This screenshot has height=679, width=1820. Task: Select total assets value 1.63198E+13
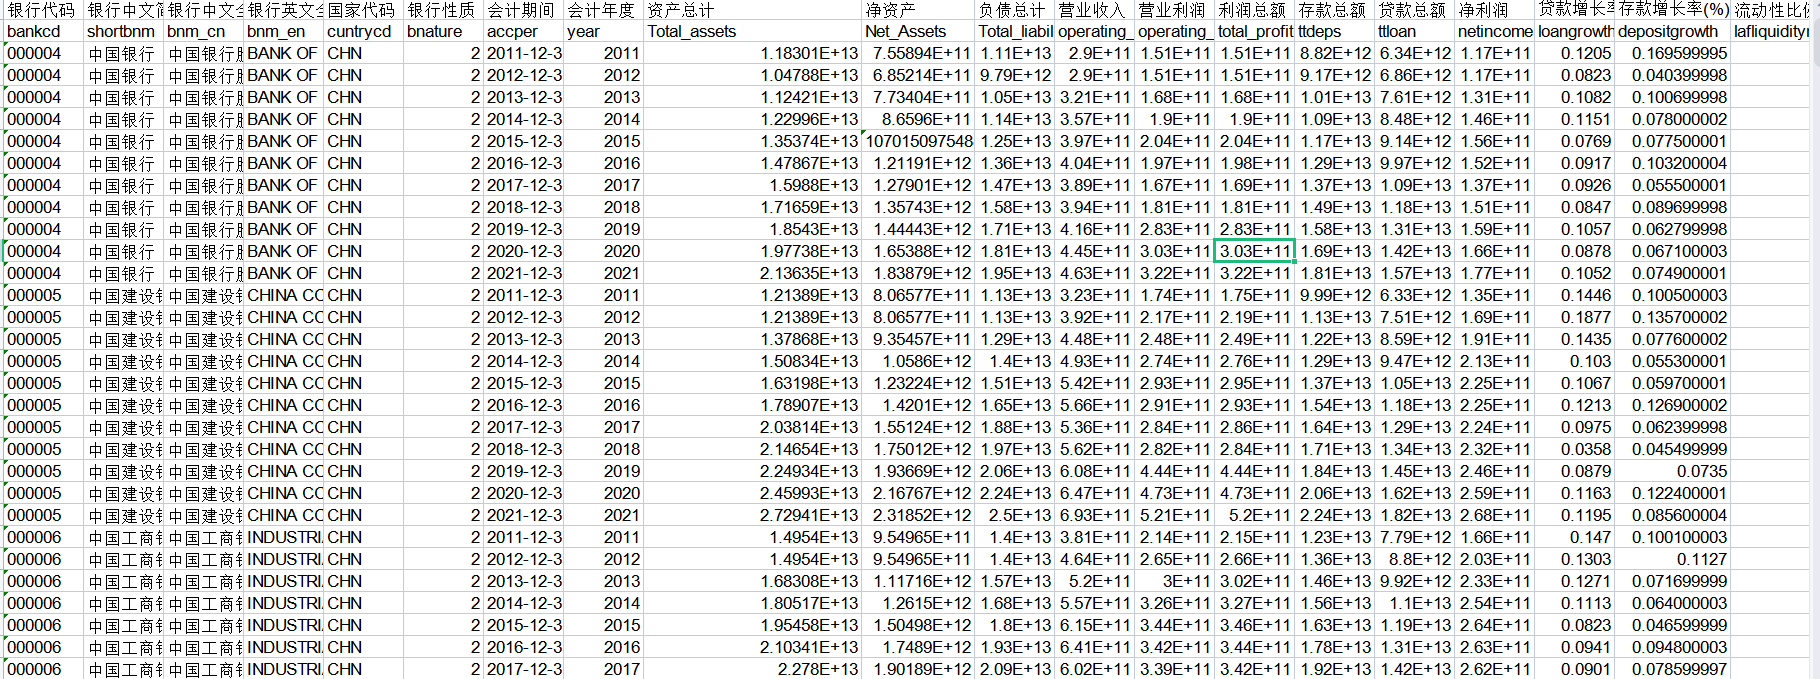pos(753,383)
